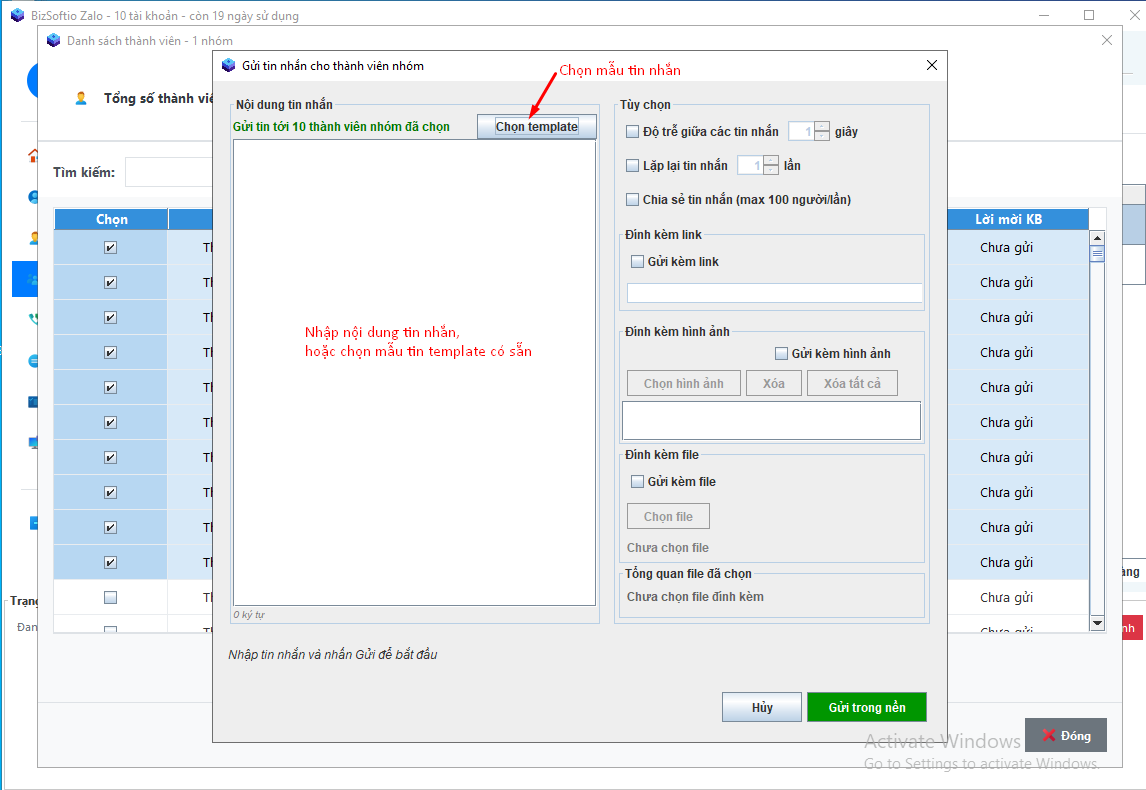
Task: Toggle the Lặp lại tin nhắn checkbox
Action: (x=632, y=166)
